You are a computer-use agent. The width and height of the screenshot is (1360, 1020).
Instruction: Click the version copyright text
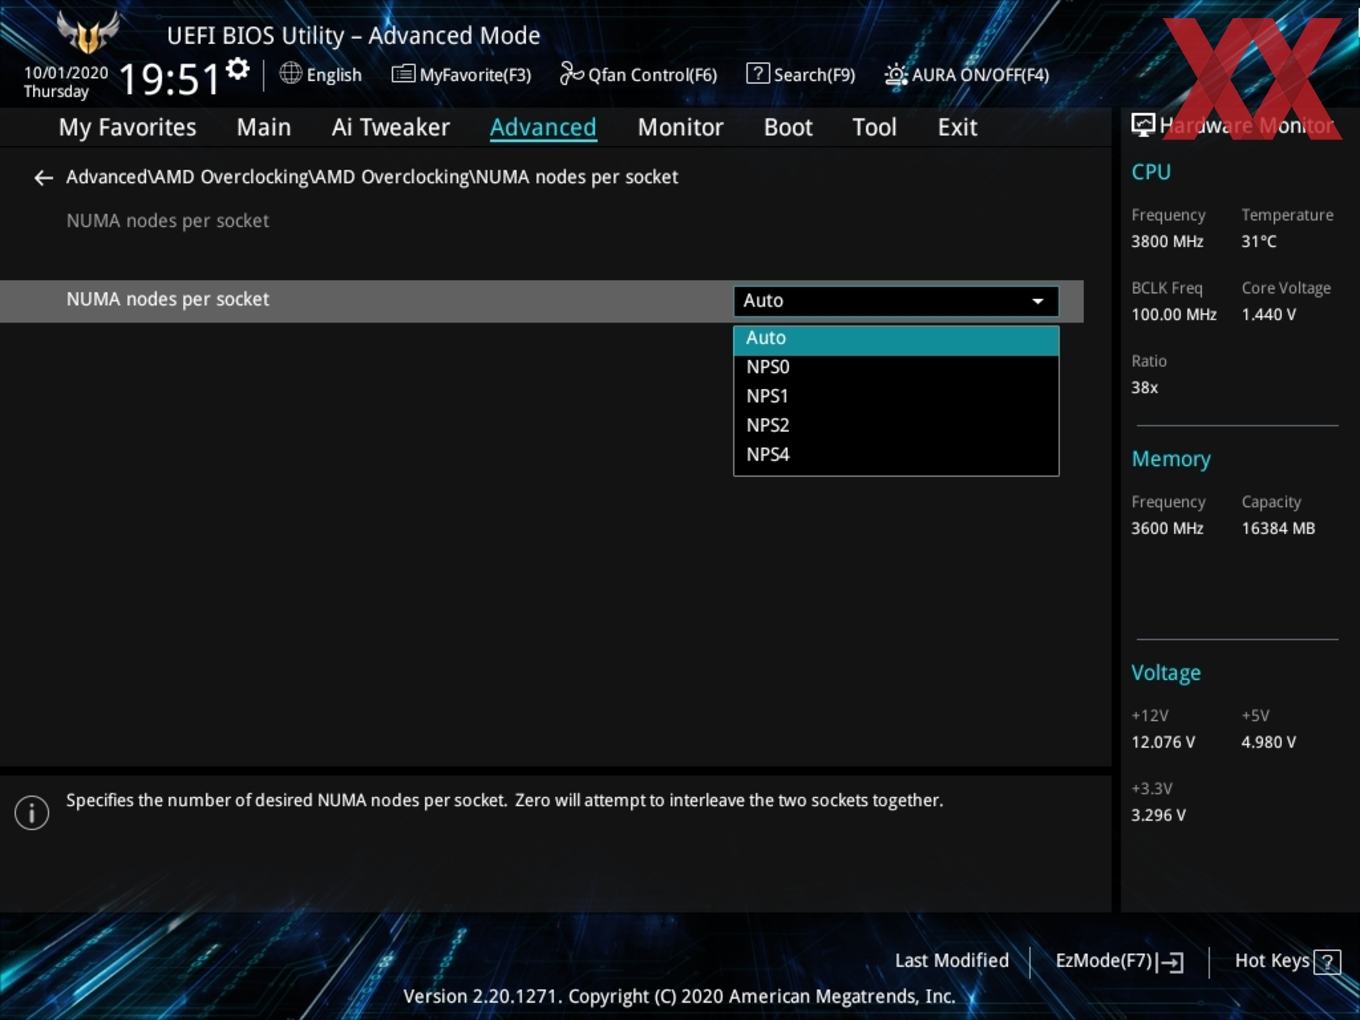679,997
